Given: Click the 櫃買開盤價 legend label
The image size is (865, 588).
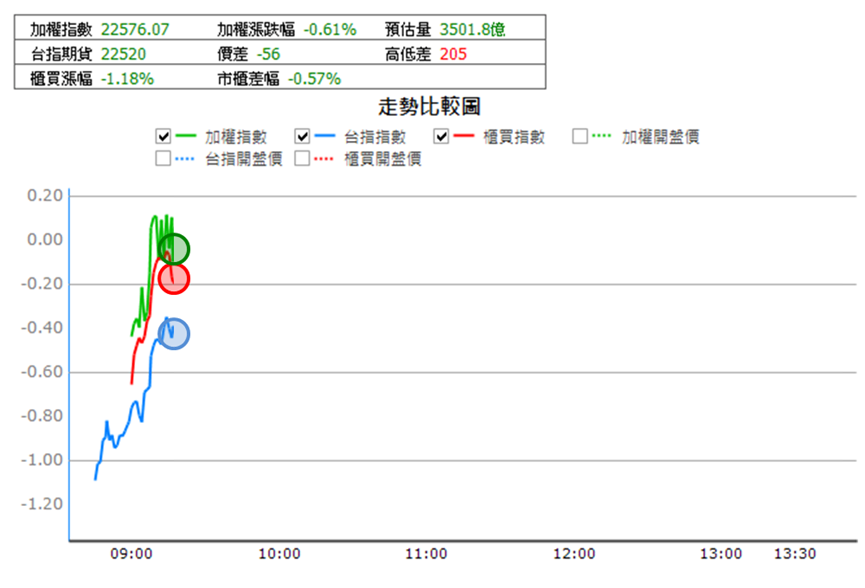Looking at the screenshot, I should click(383, 159).
